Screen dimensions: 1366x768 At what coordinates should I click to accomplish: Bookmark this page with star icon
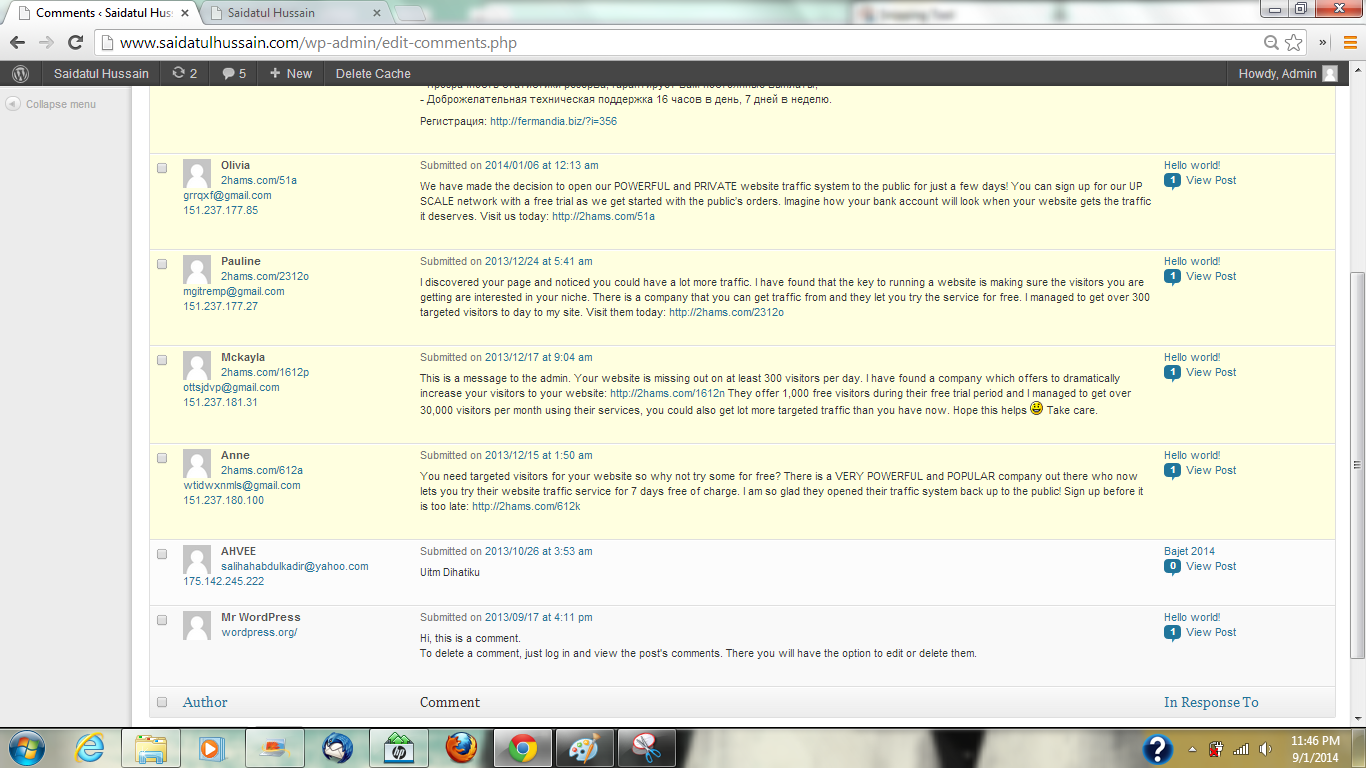click(1294, 43)
